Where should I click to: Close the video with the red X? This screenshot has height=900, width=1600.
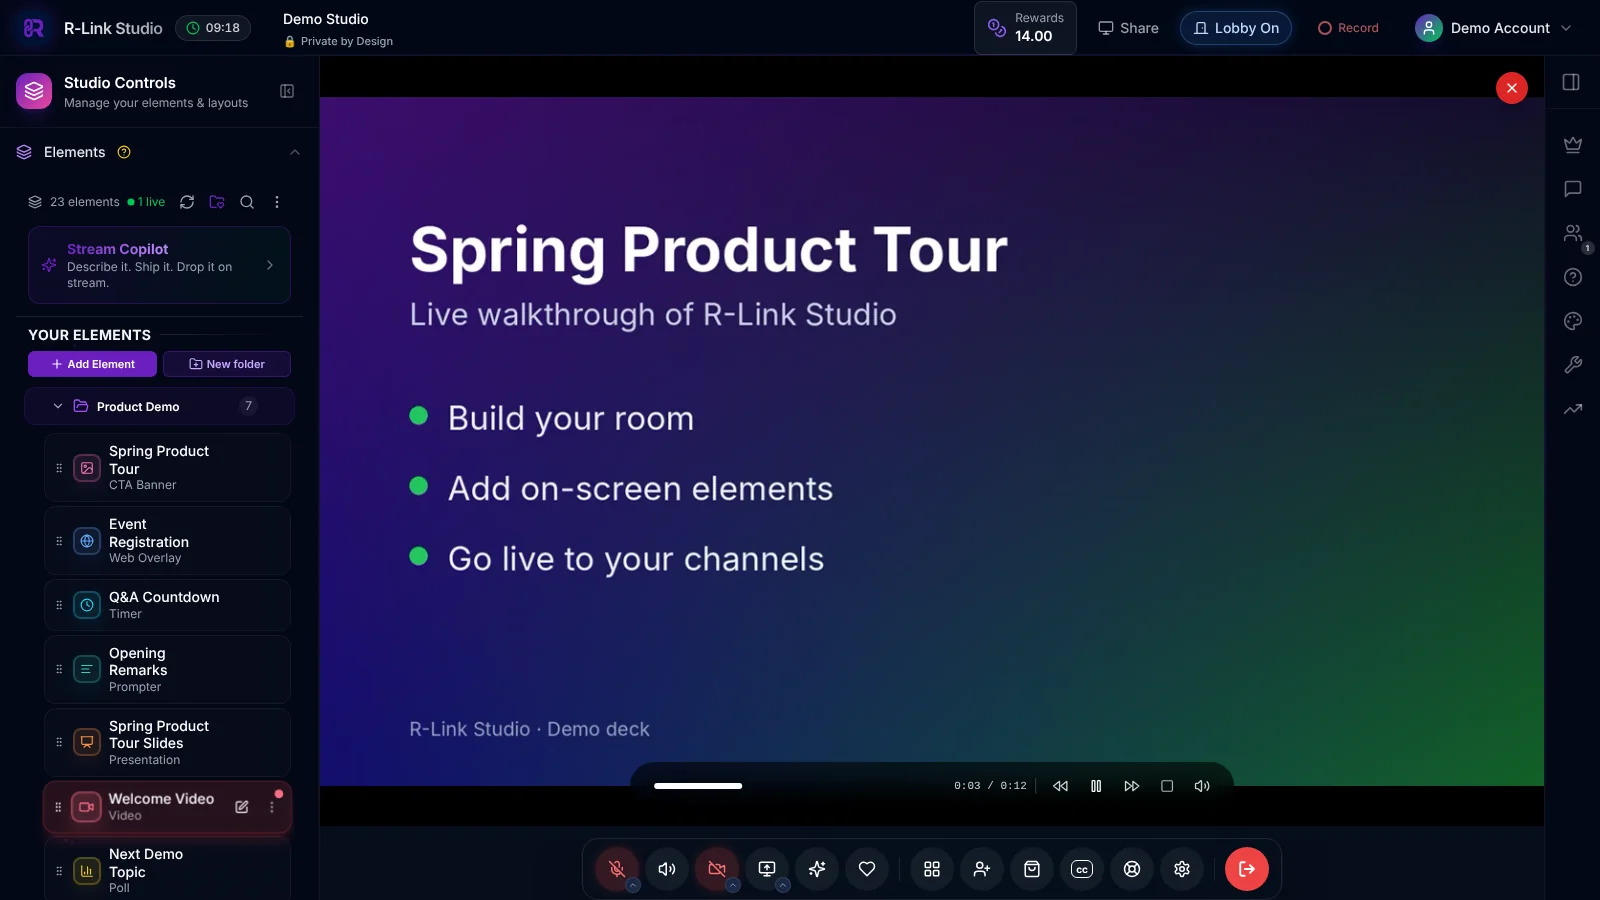pyautogui.click(x=1512, y=88)
